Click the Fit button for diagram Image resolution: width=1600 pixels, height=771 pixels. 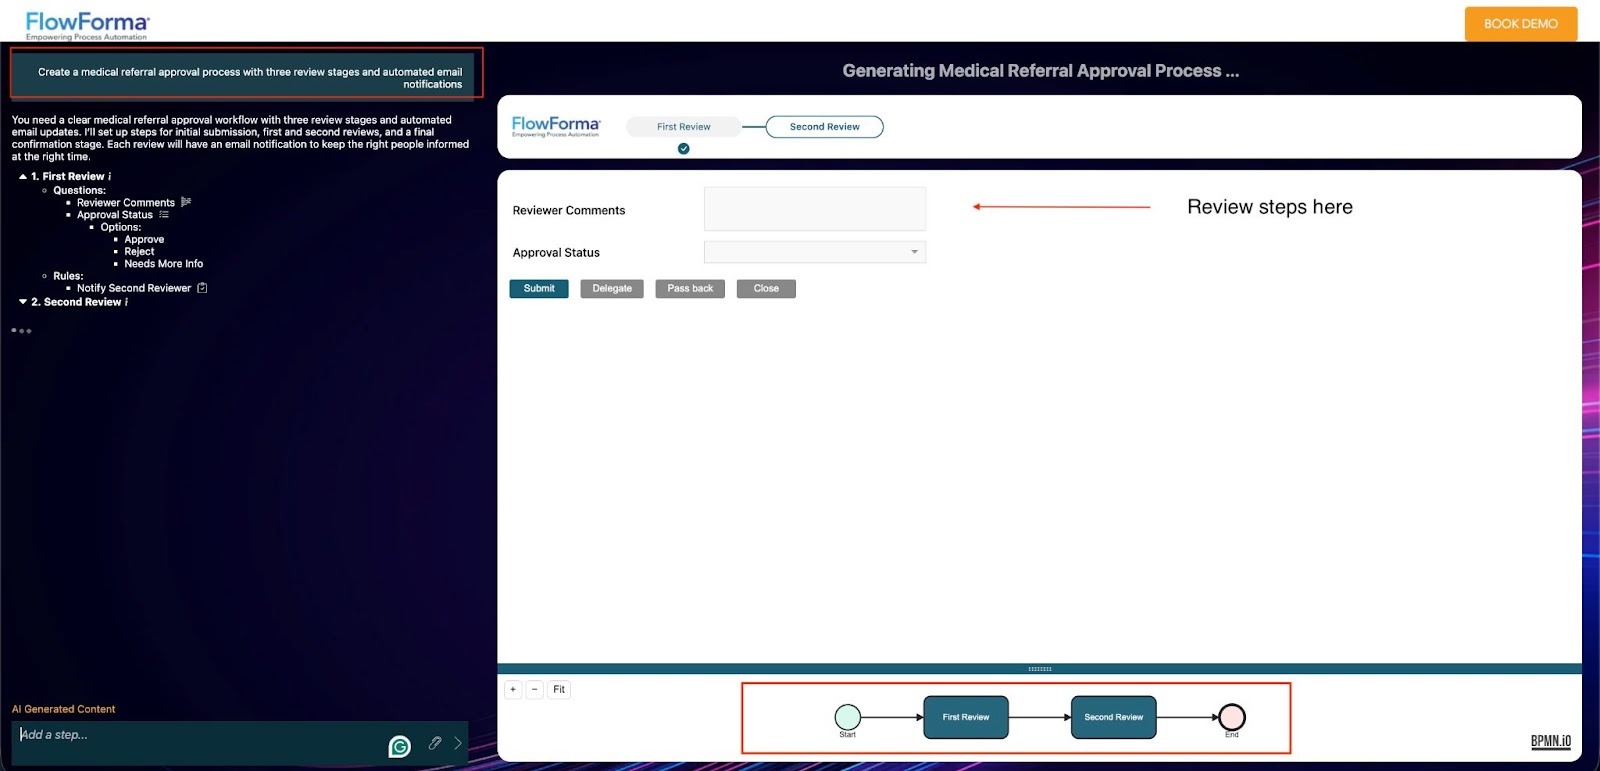pyautogui.click(x=559, y=689)
